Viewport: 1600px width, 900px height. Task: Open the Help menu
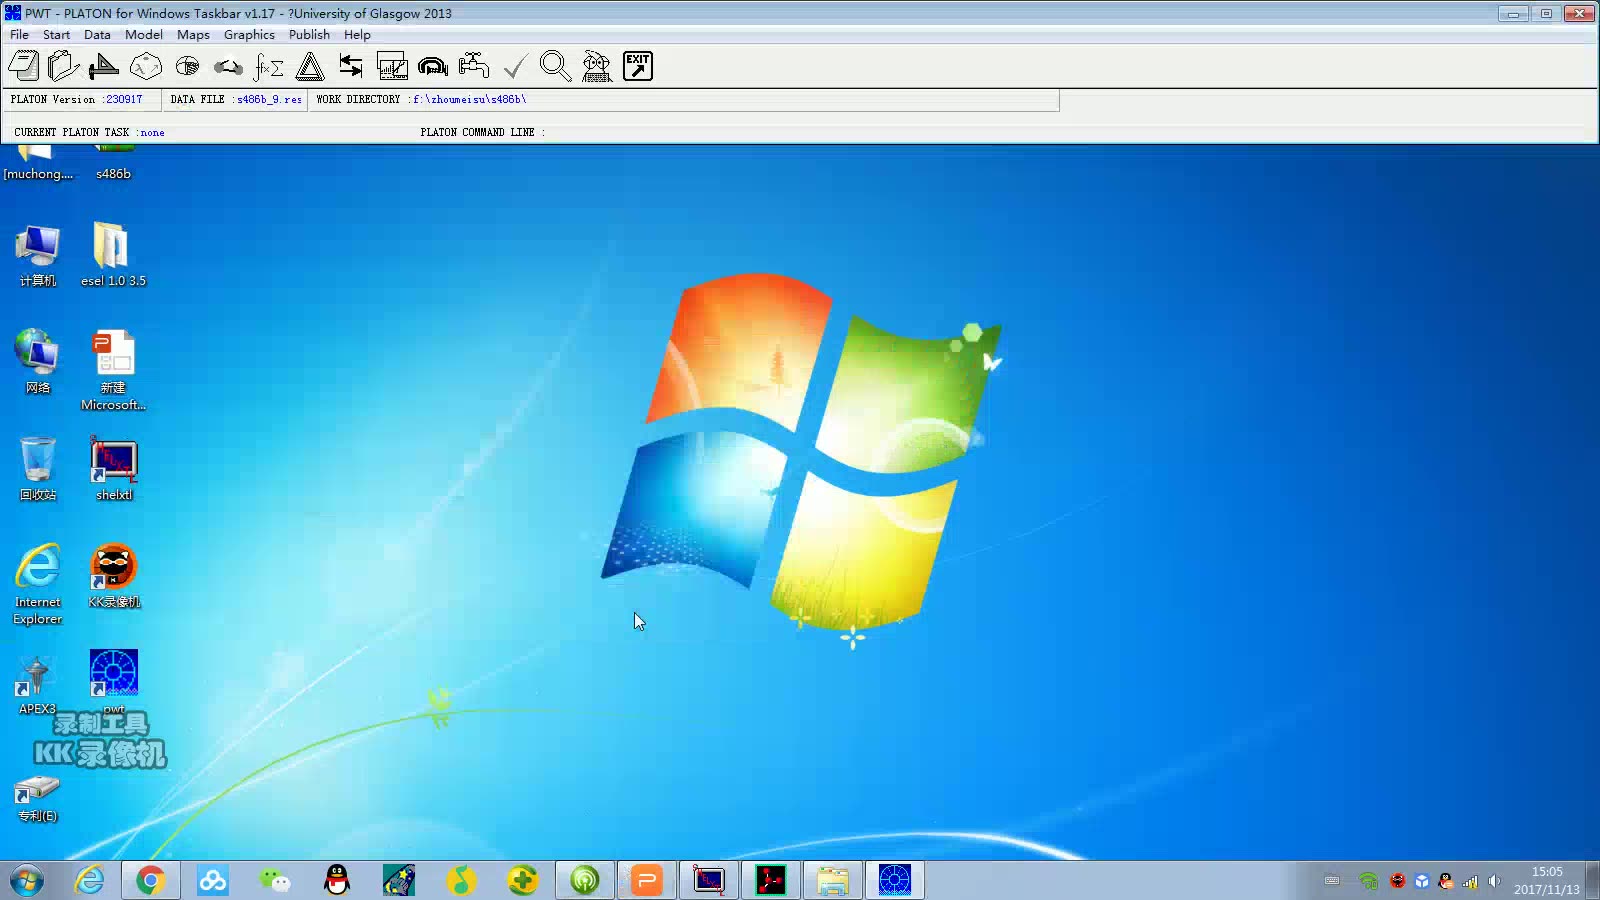[x=357, y=34]
